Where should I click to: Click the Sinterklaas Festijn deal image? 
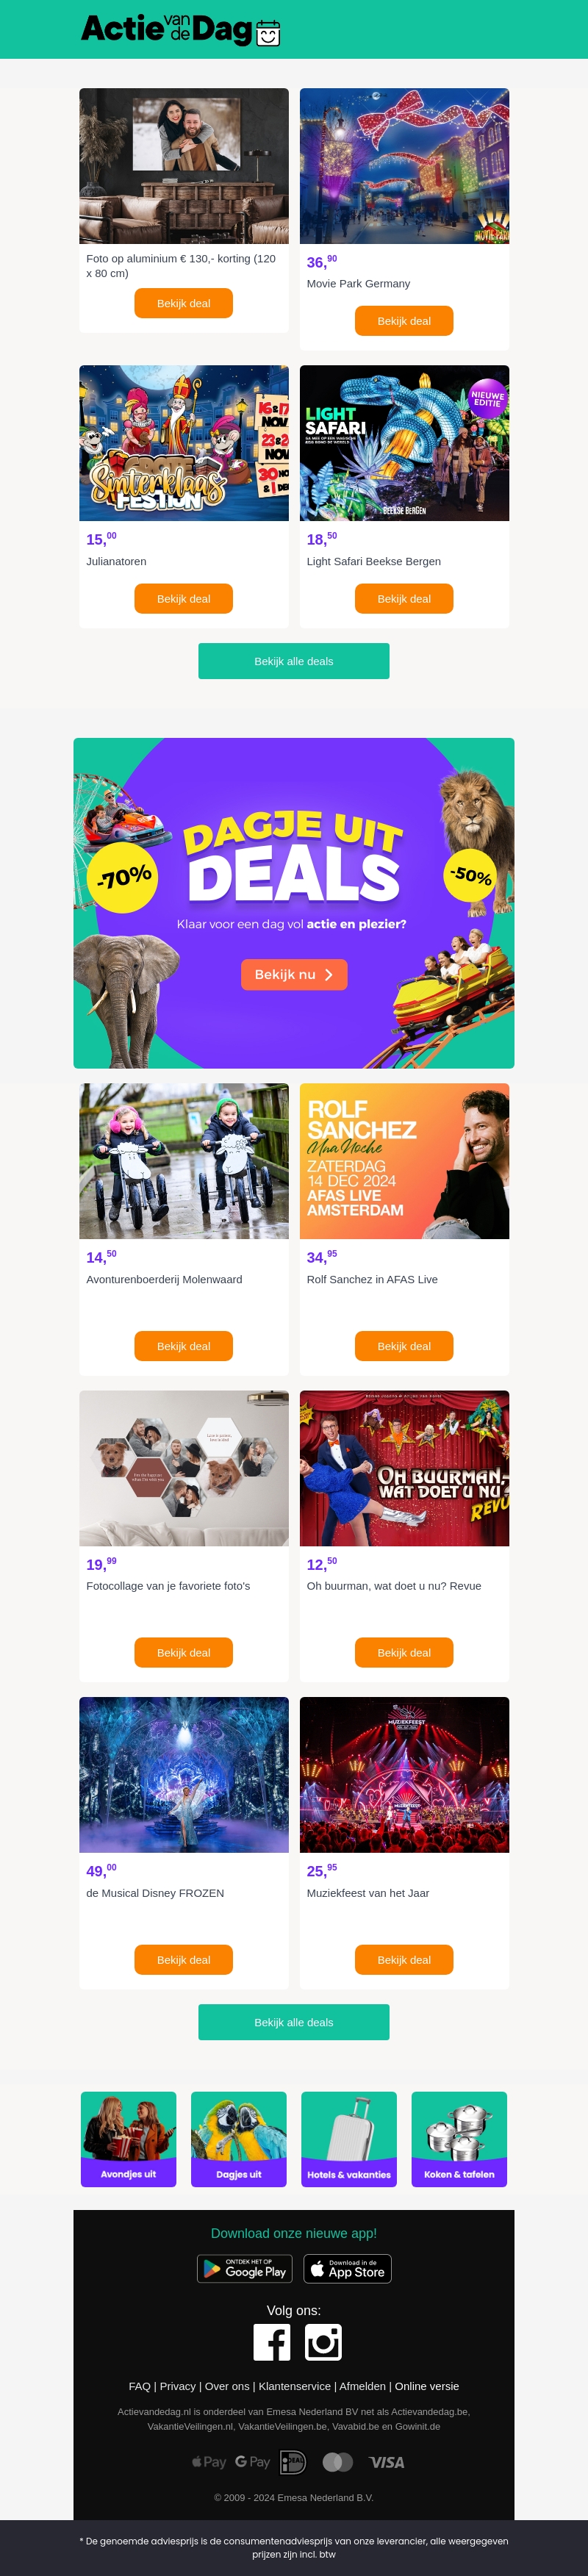coord(184,443)
